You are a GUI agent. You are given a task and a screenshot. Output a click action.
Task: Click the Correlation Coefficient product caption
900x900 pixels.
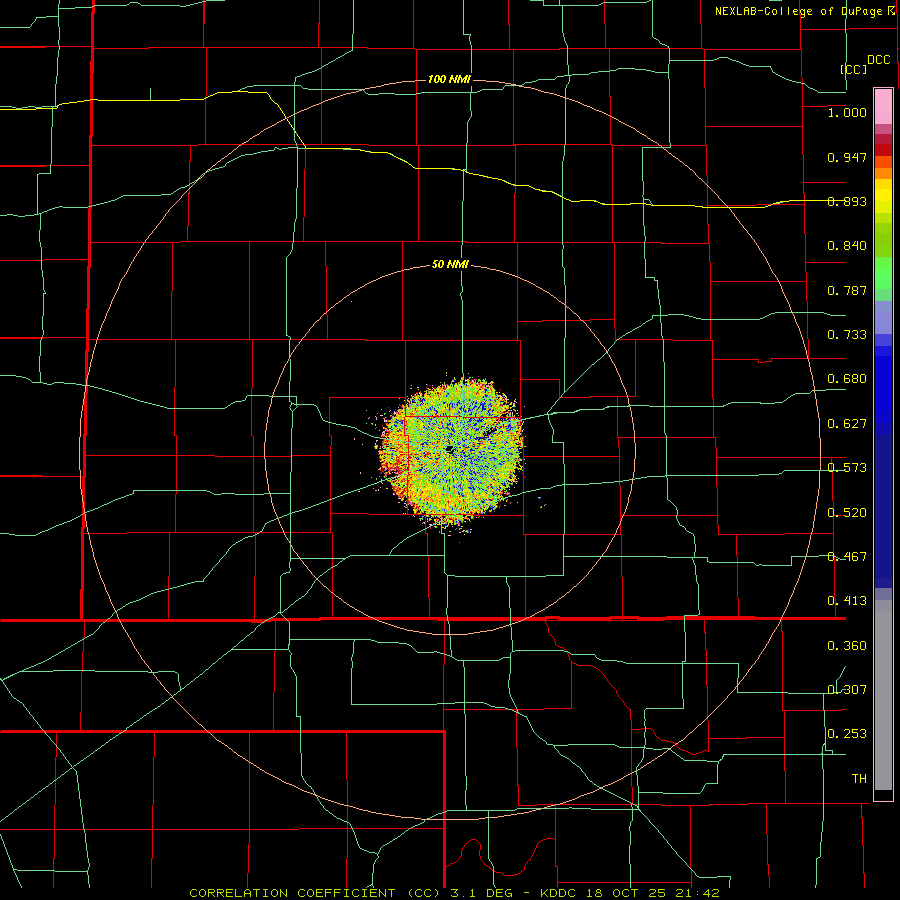coord(454,893)
